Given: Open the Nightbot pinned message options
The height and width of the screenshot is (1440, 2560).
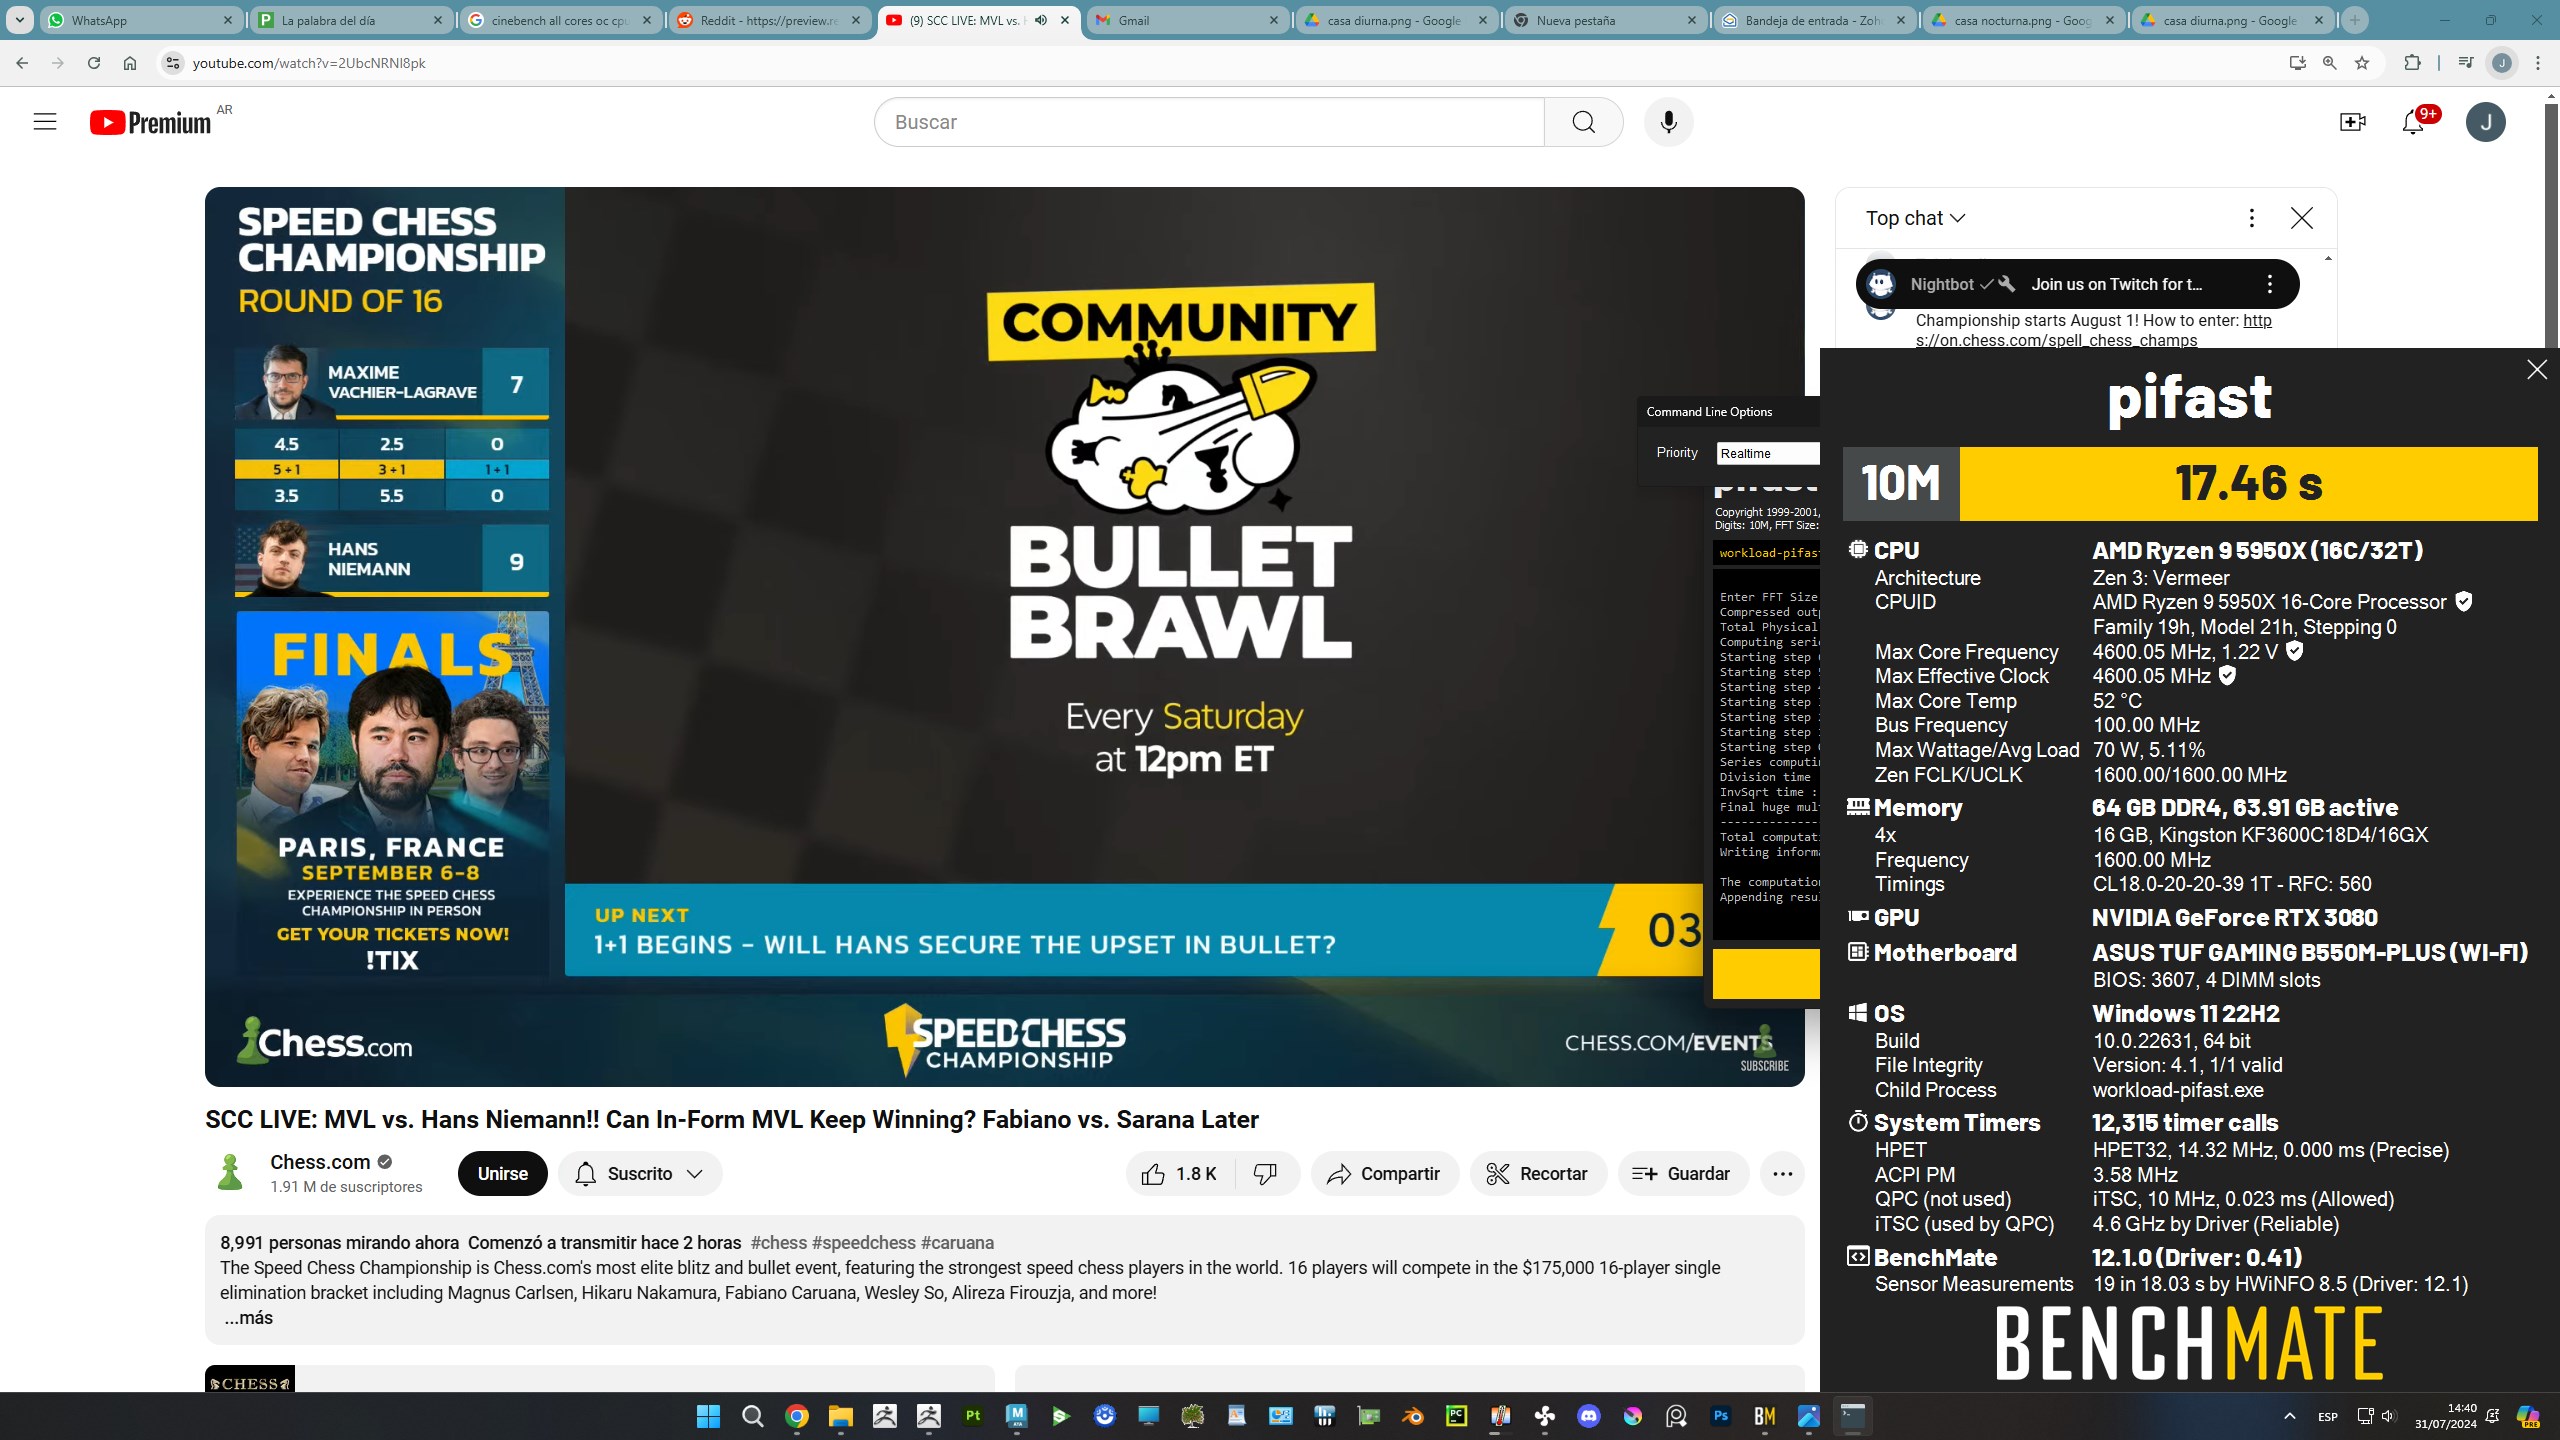Looking at the screenshot, I should click(x=2269, y=284).
